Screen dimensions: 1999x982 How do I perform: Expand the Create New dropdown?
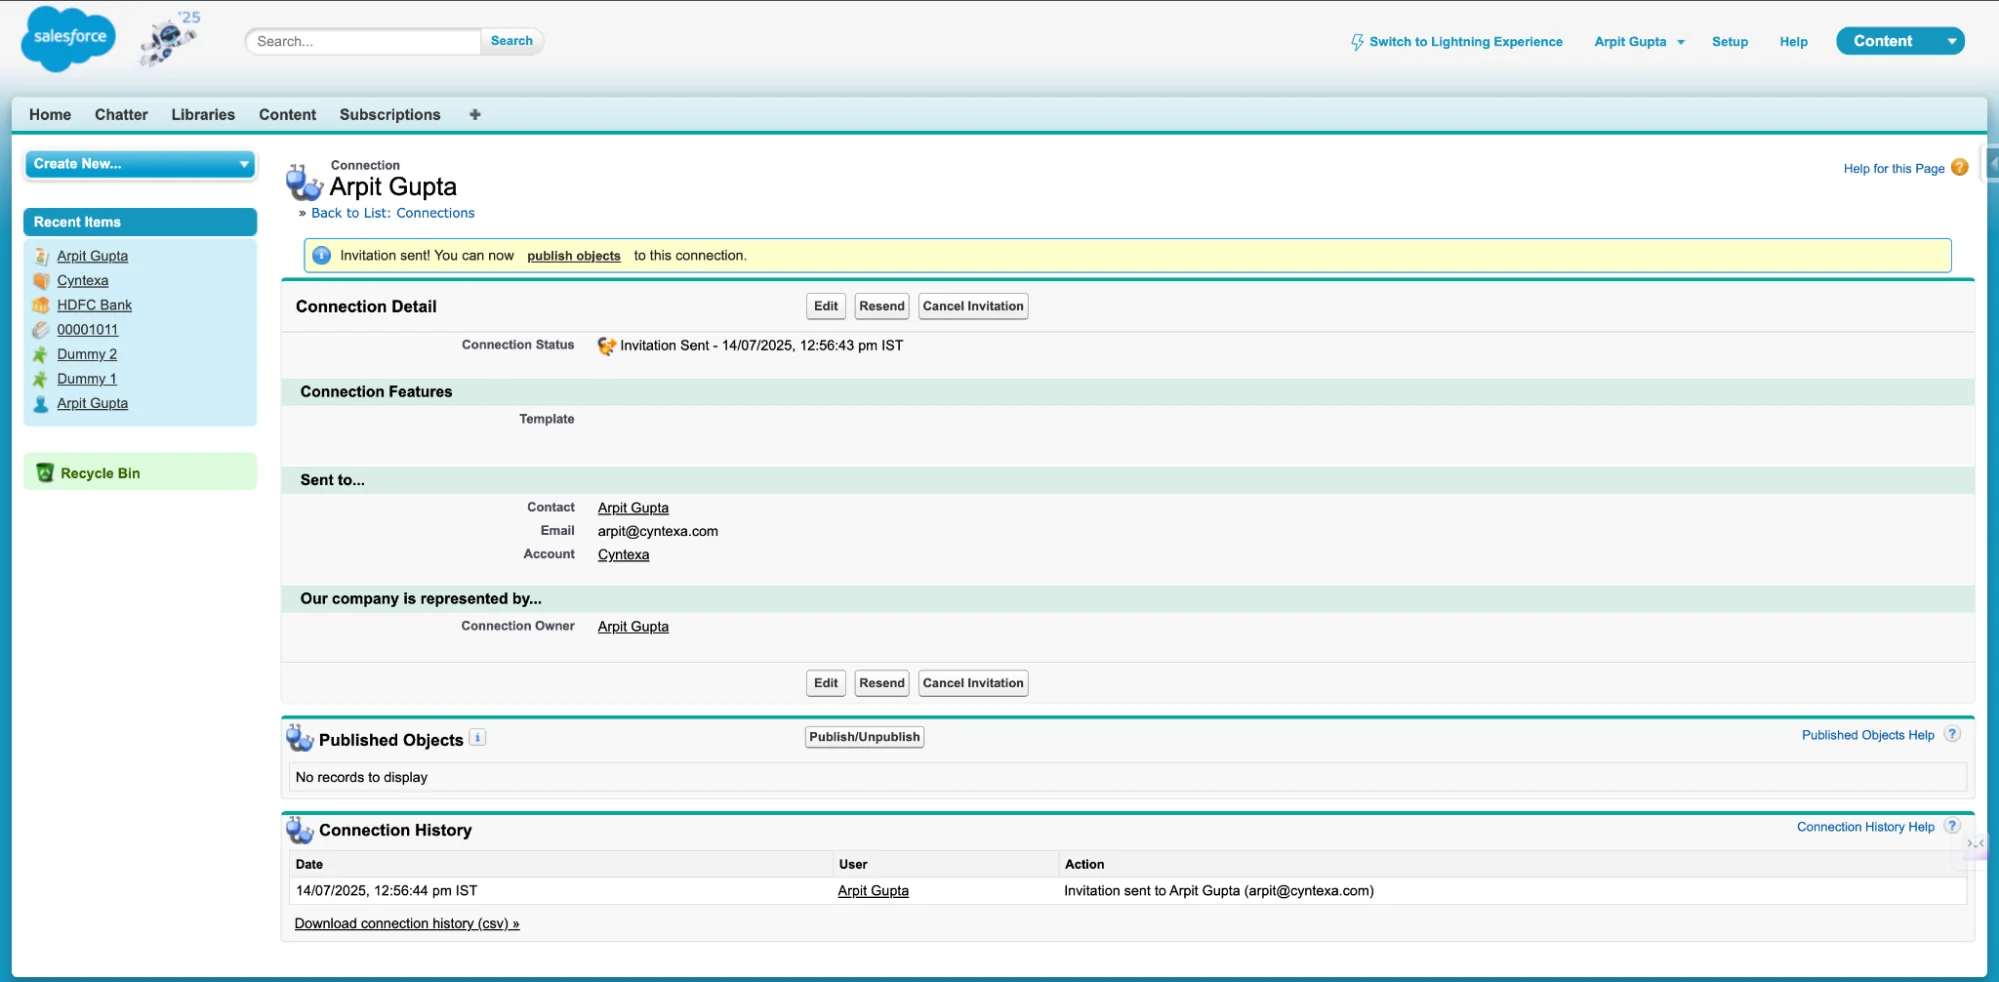tap(243, 164)
